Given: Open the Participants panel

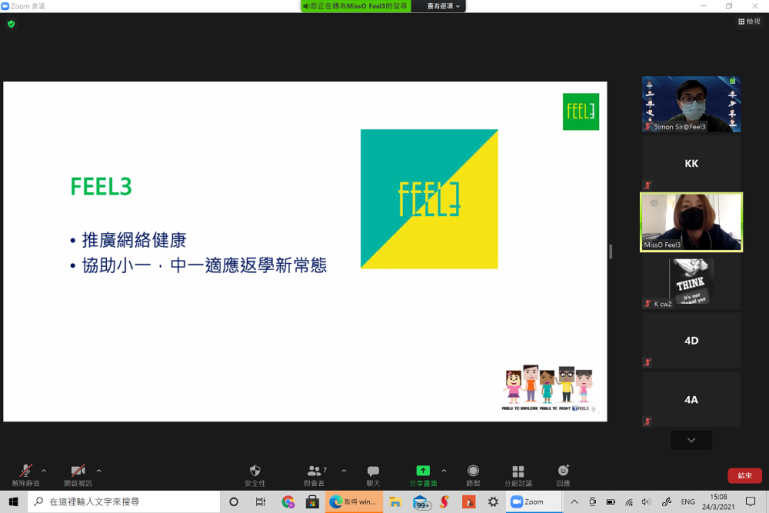Looking at the screenshot, I should tap(314, 475).
